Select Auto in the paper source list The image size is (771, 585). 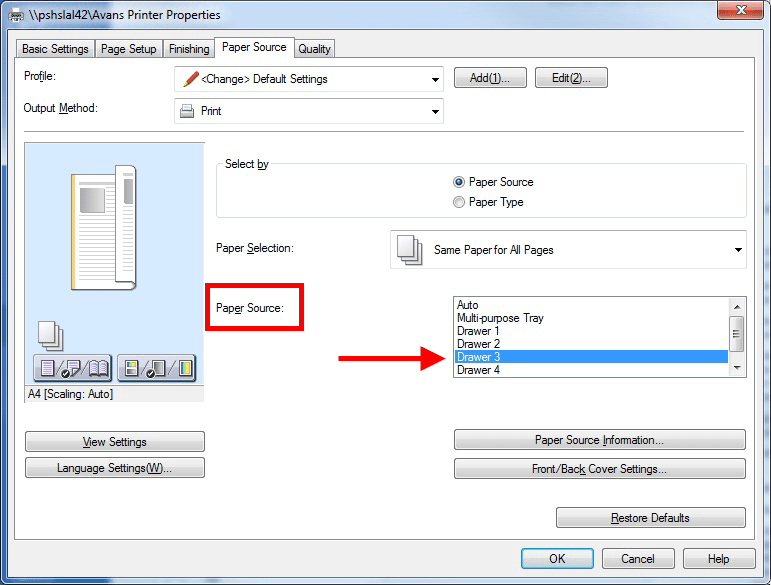click(591, 305)
